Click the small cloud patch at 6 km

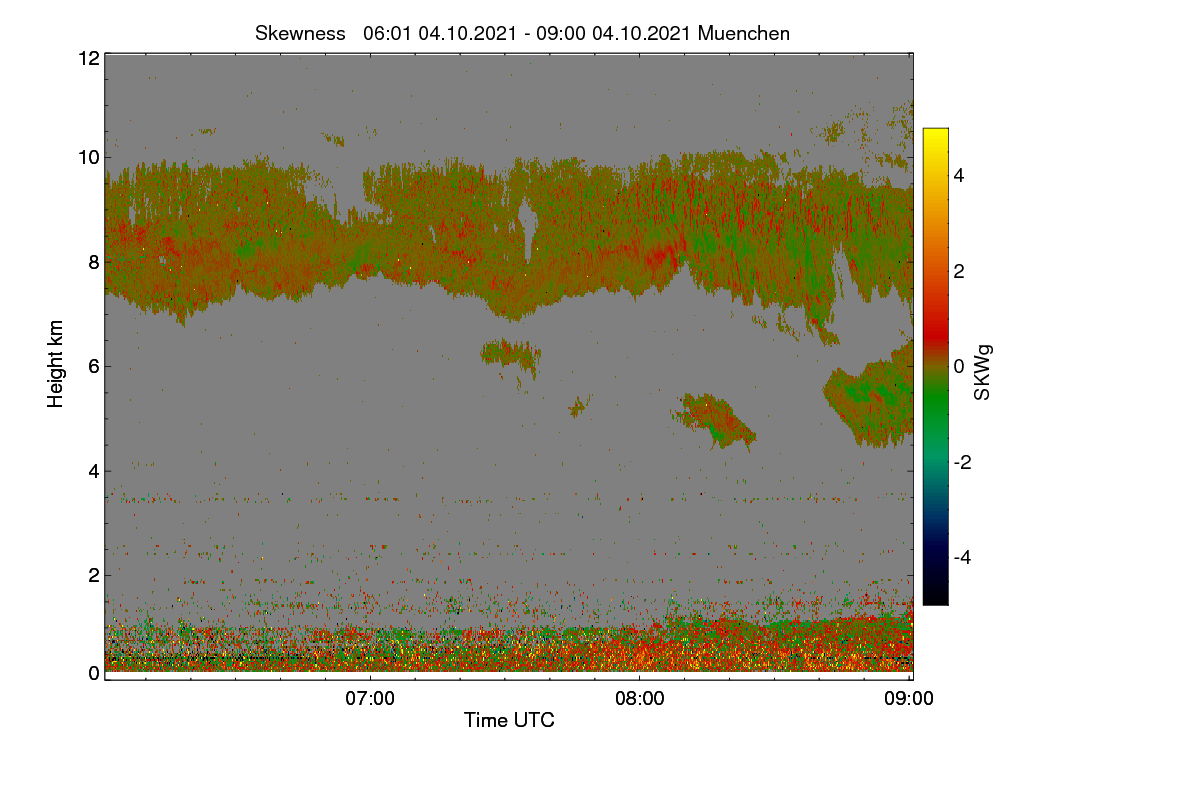[x=510, y=353]
